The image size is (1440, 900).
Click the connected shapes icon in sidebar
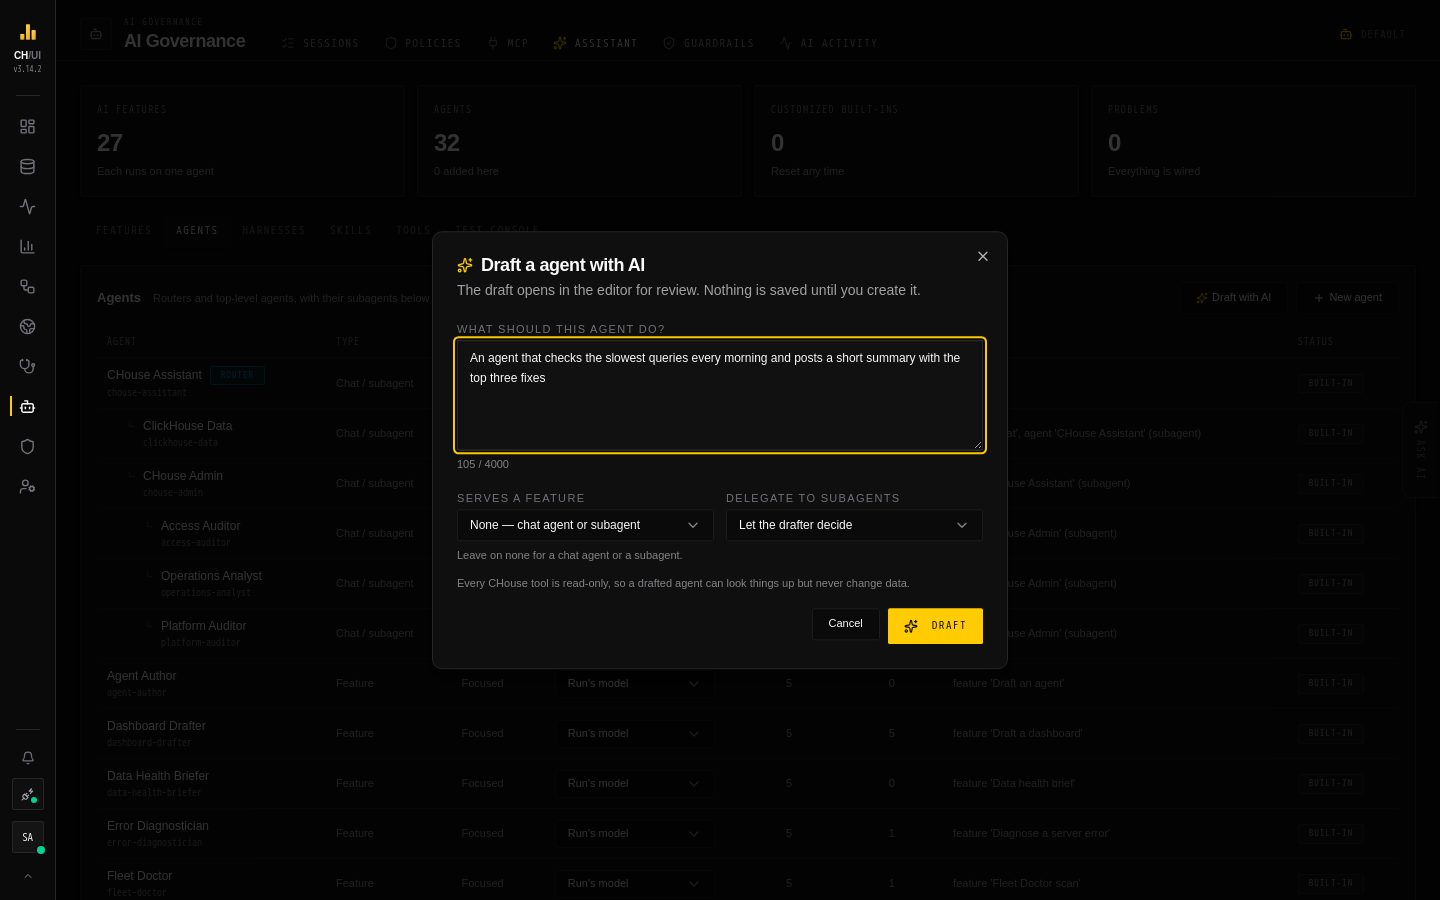point(28,287)
